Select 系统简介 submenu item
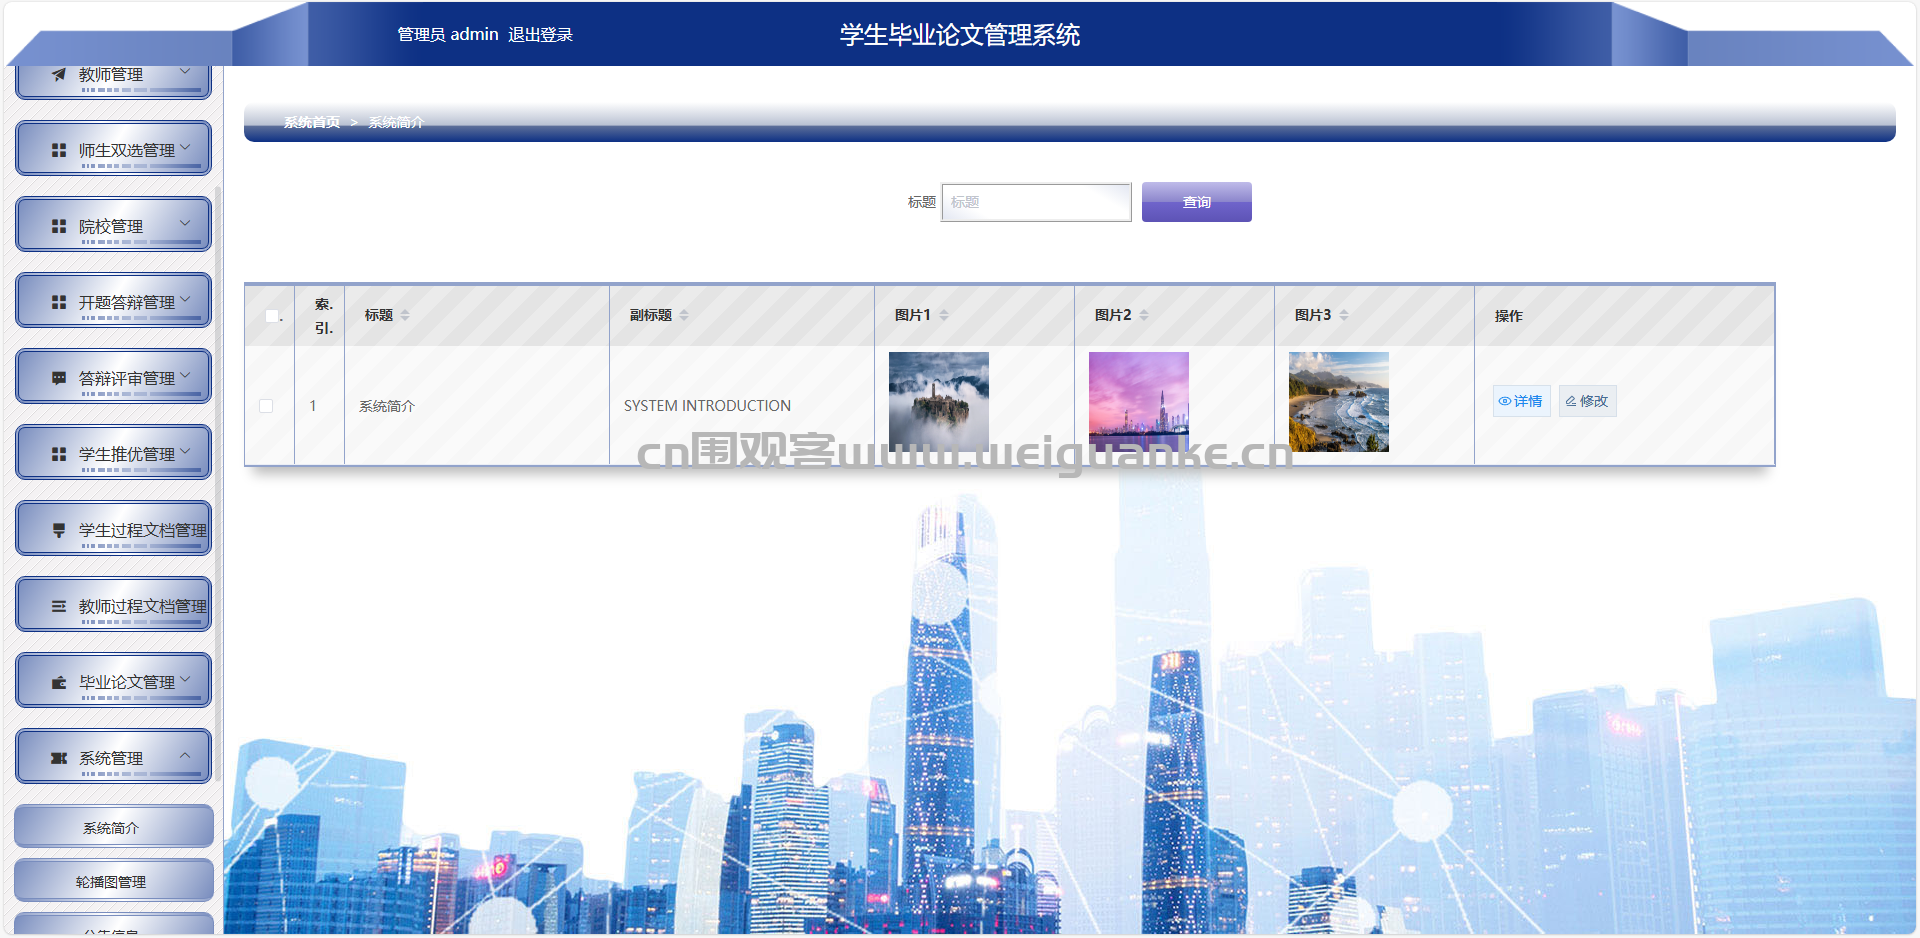This screenshot has height=938, width=1920. coord(113,827)
